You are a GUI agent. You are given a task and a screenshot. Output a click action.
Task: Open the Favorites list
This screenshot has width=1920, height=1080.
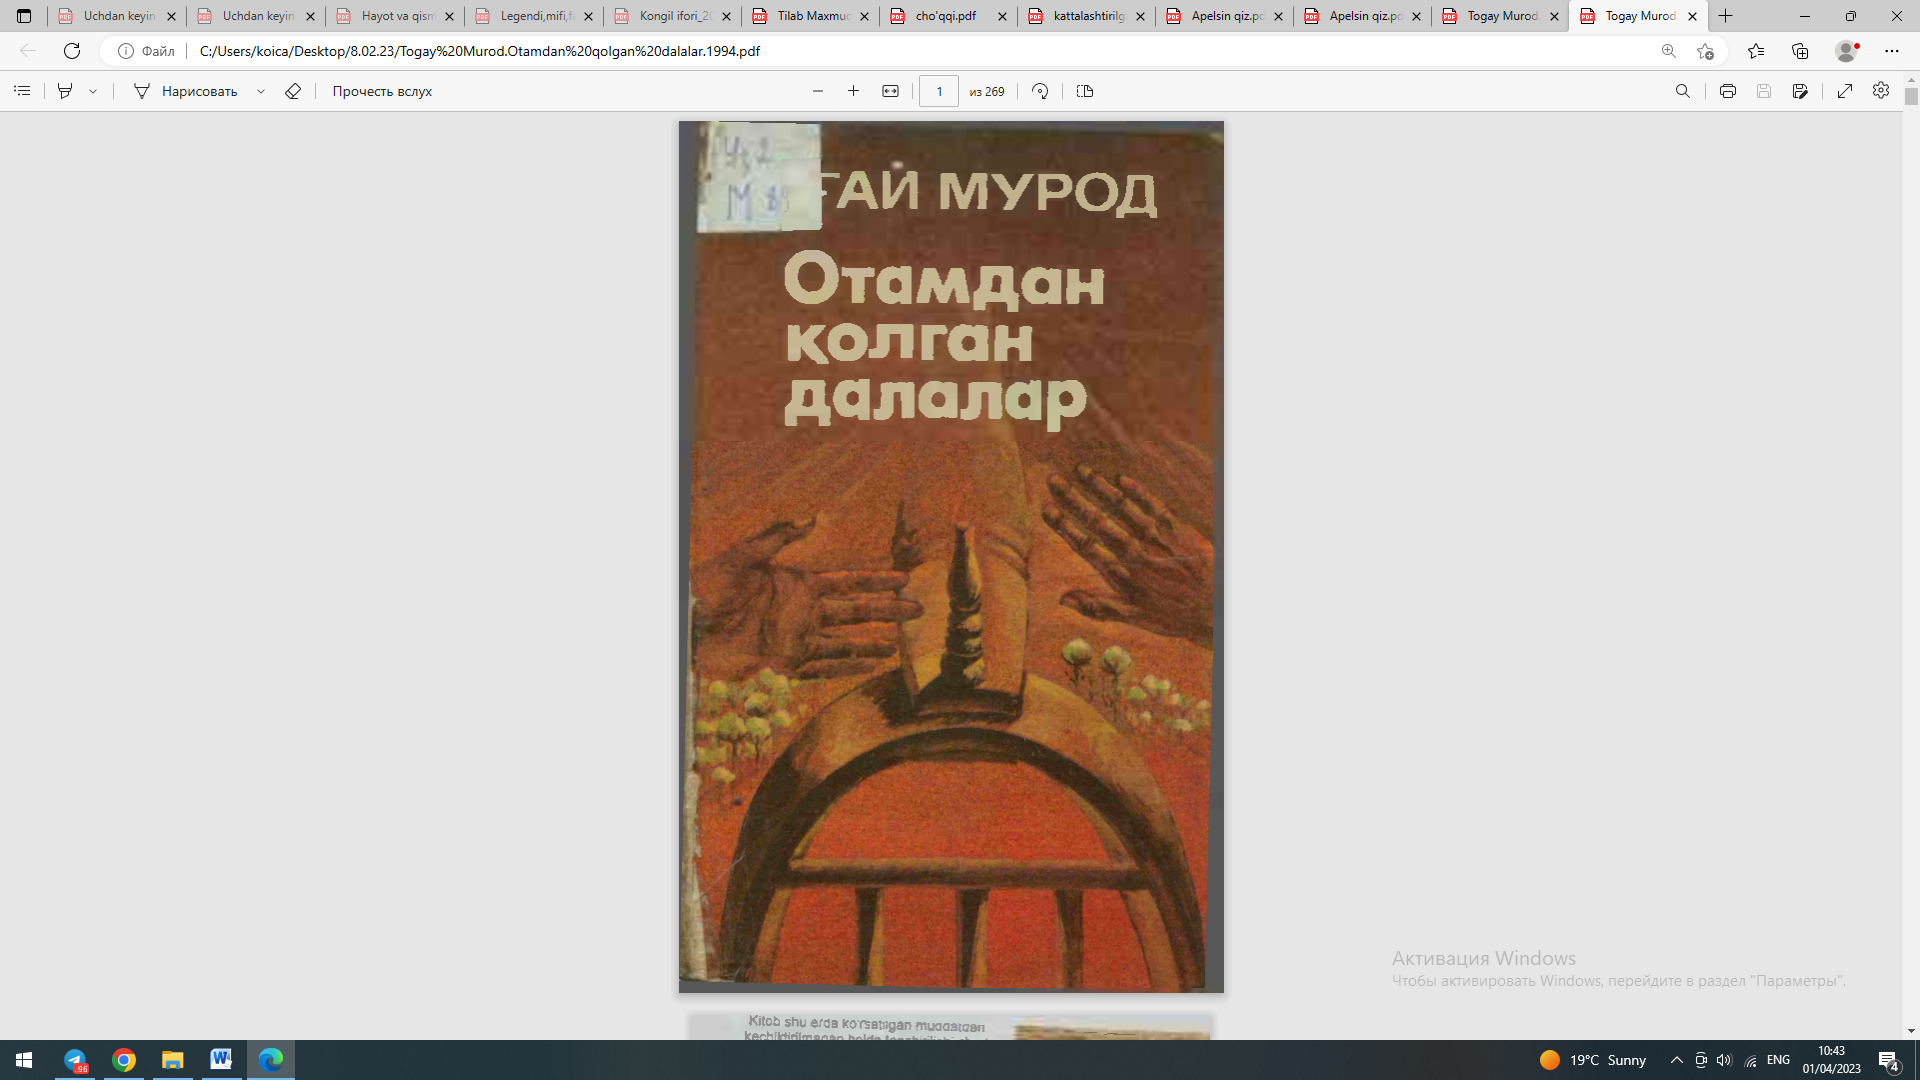pos(1756,51)
